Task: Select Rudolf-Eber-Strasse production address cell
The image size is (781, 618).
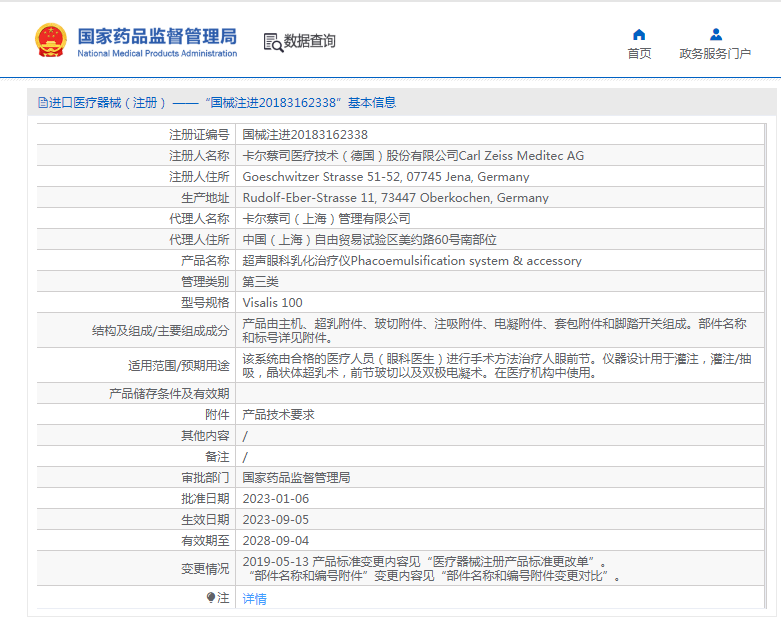Action: pos(500,197)
